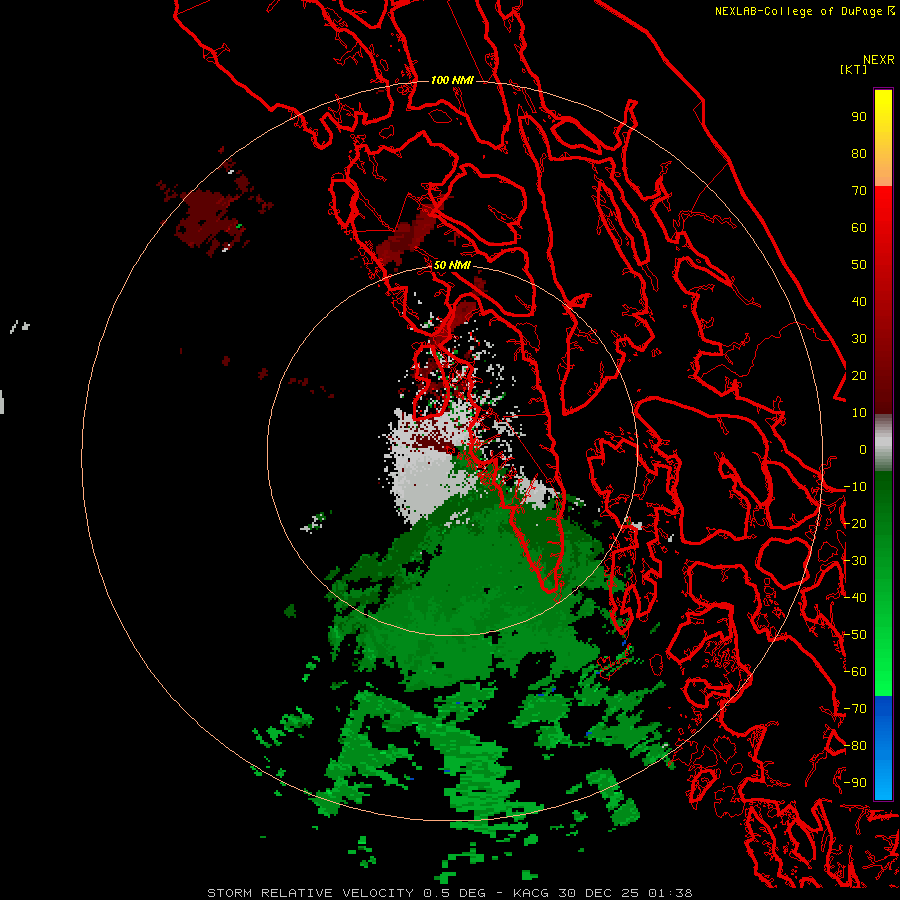Screen dimensions: 900x900
Task: Click the [KT] units label
Action: [x=854, y=69]
